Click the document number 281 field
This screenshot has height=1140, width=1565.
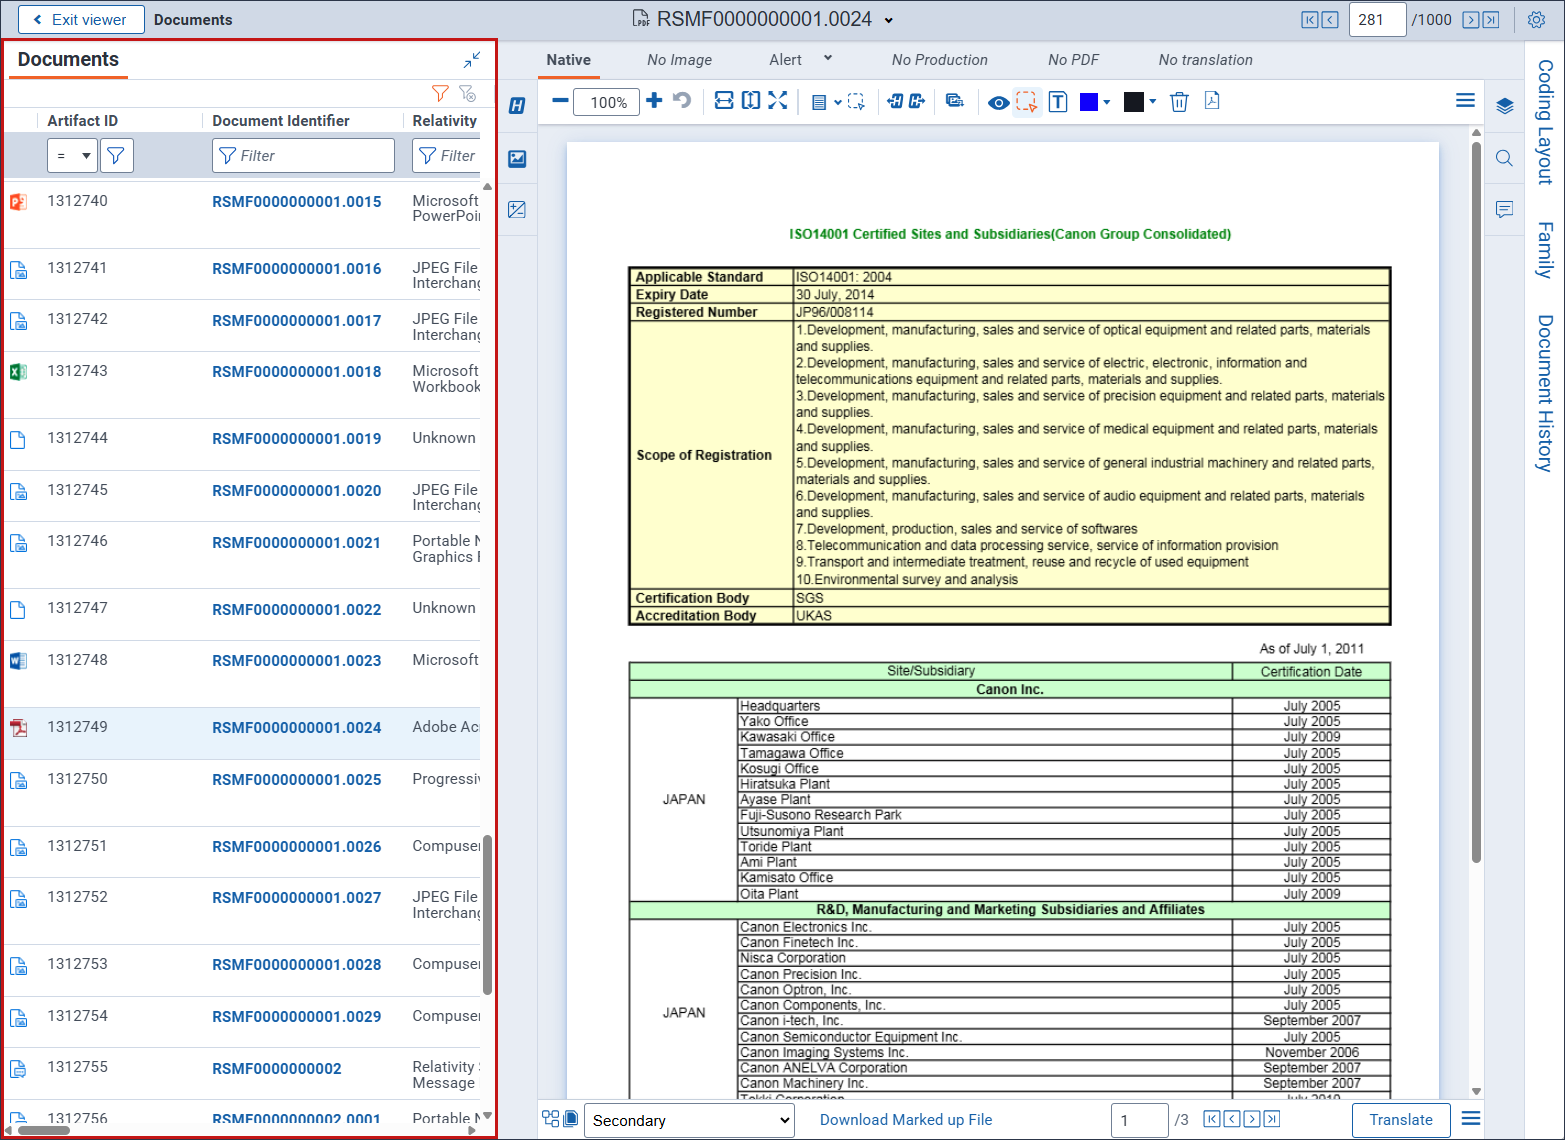(1377, 20)
